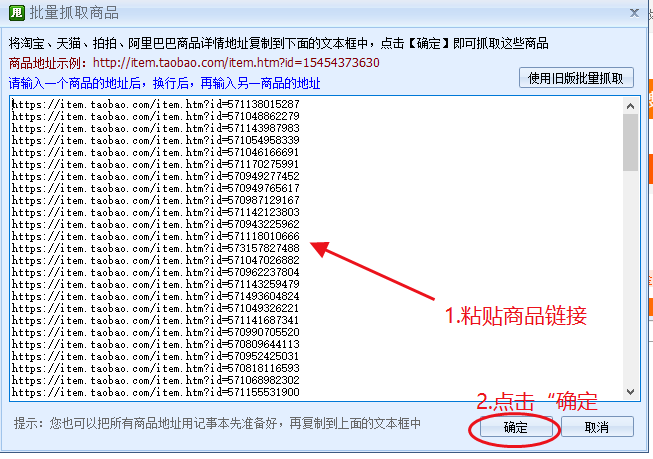653x459 pixels.
Task: Click the line with id=571142123803
Action: pos(156,212)
